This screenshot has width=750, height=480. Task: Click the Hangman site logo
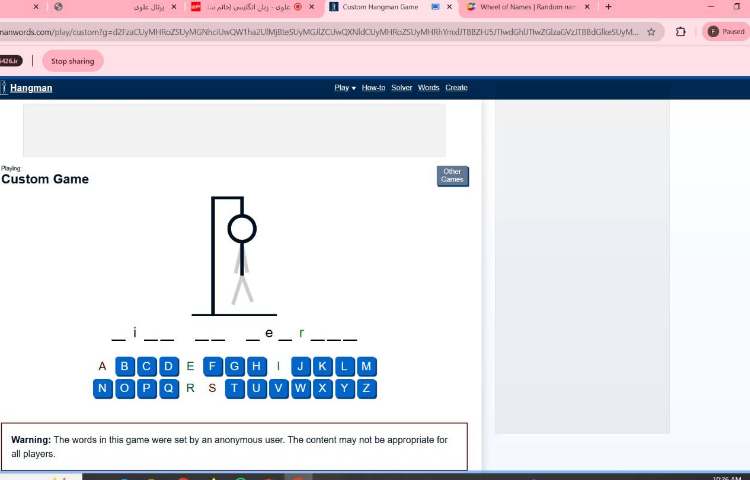pos(30,88)
